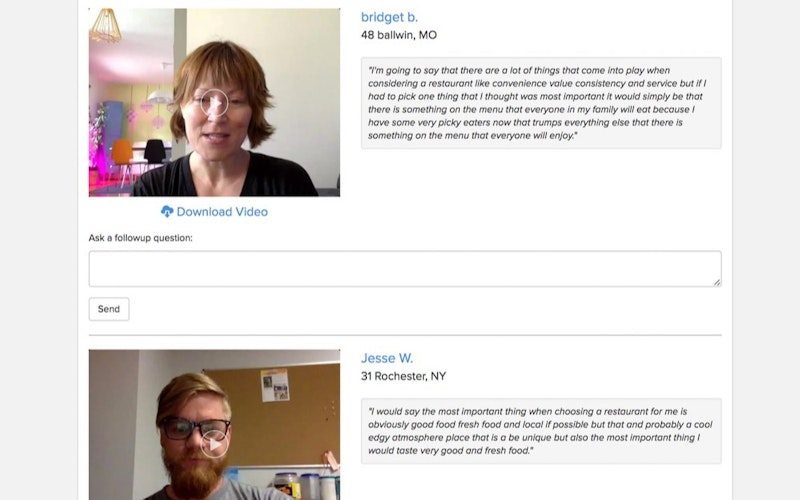Click the '31 Rochester, NY' location text
The image size is (800, 500).
click(404, 377)
